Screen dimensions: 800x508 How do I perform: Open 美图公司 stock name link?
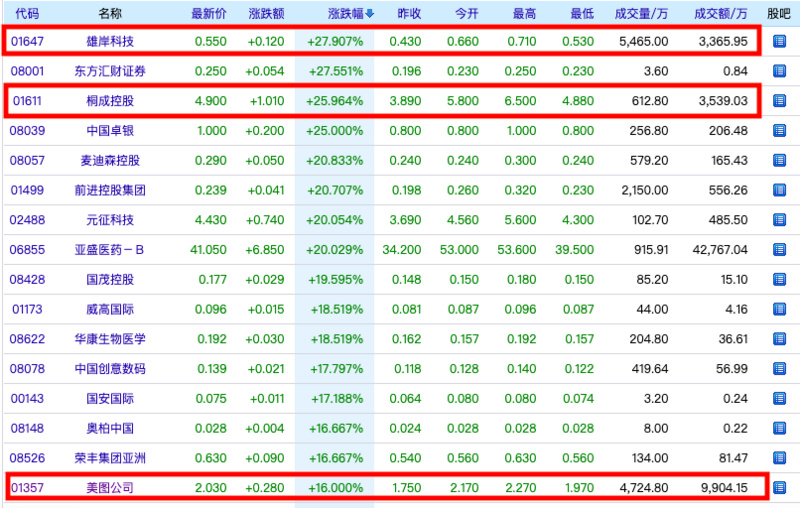110,488
